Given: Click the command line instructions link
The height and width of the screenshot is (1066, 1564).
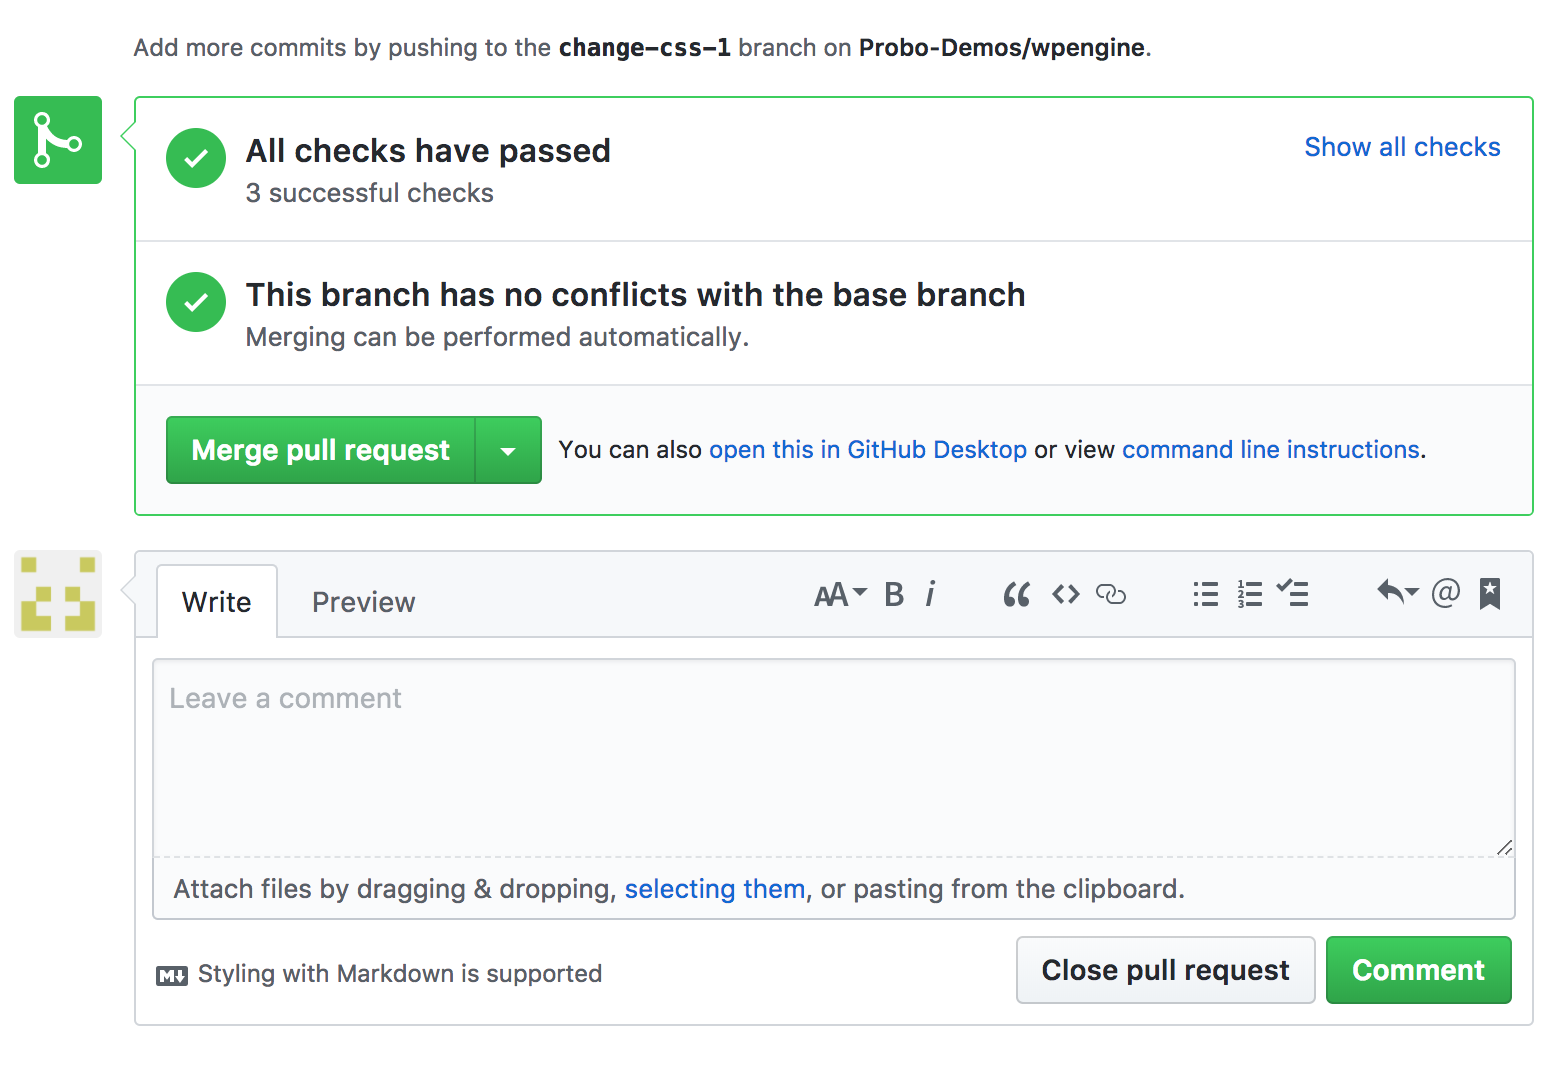Looking at the screenshot, I should [1270, 450].
